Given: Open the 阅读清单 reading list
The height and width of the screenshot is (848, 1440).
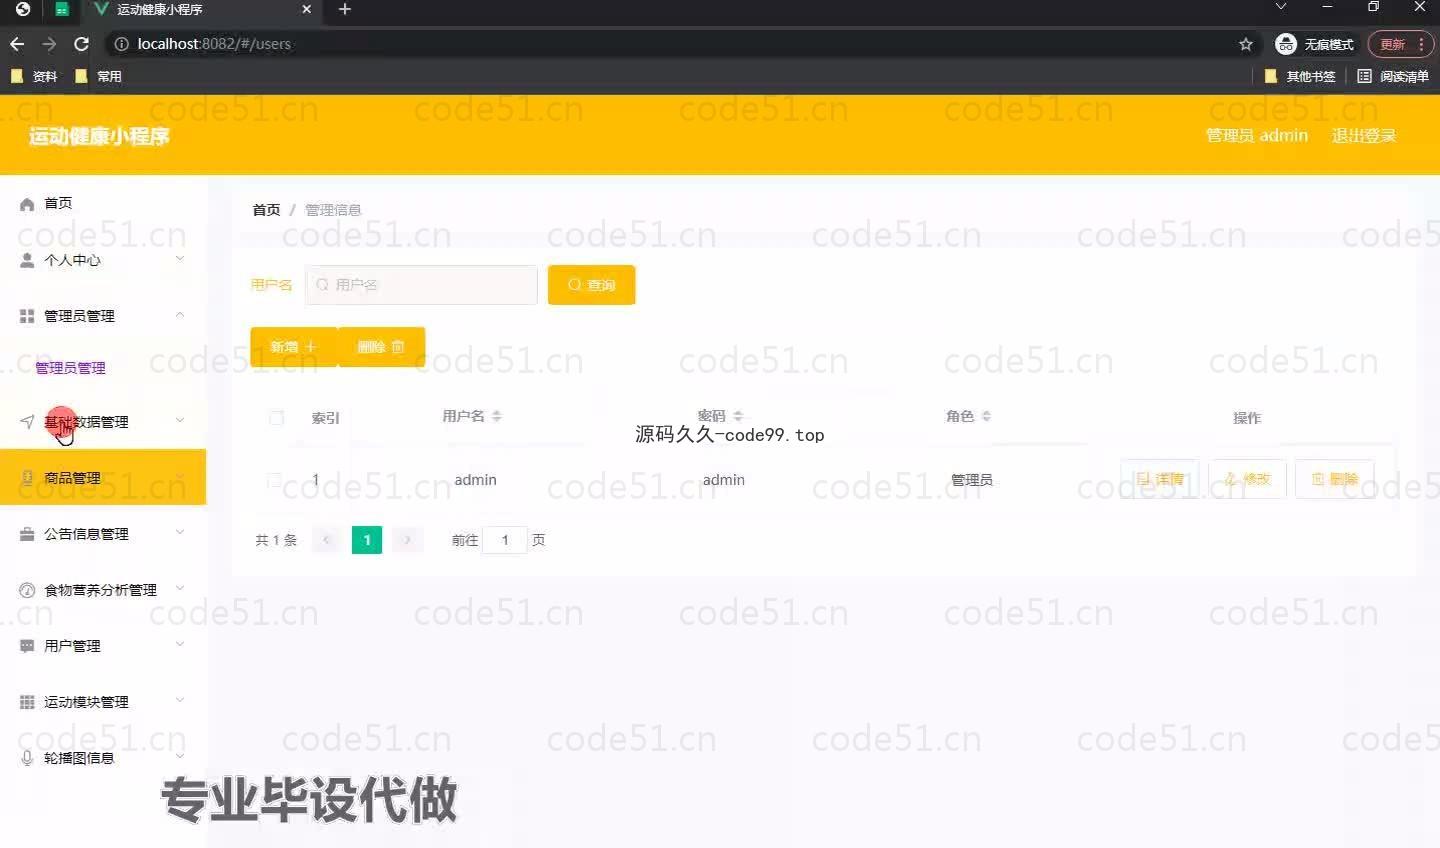Looking at the screenshot, I should click(1393, 76).
